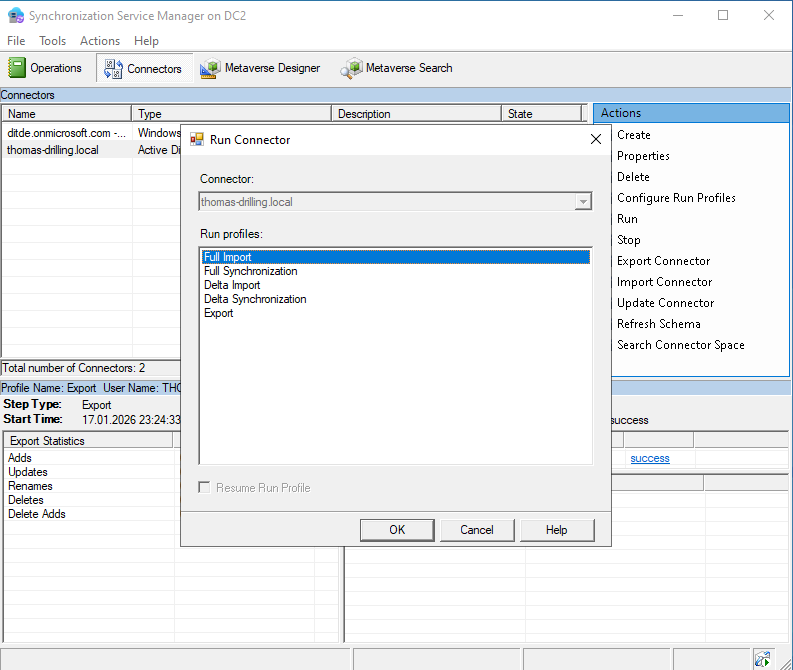
Task: Sort by Description column header
Action: 417,114
